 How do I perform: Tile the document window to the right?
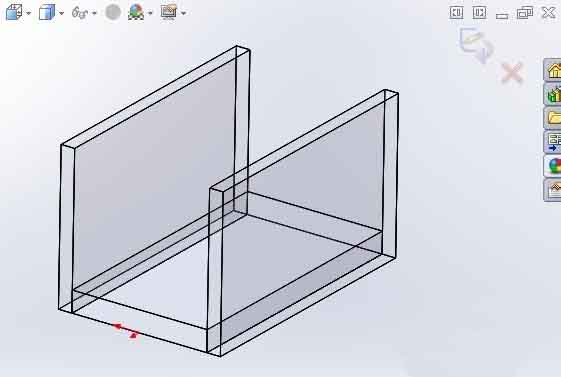point(479,13)
